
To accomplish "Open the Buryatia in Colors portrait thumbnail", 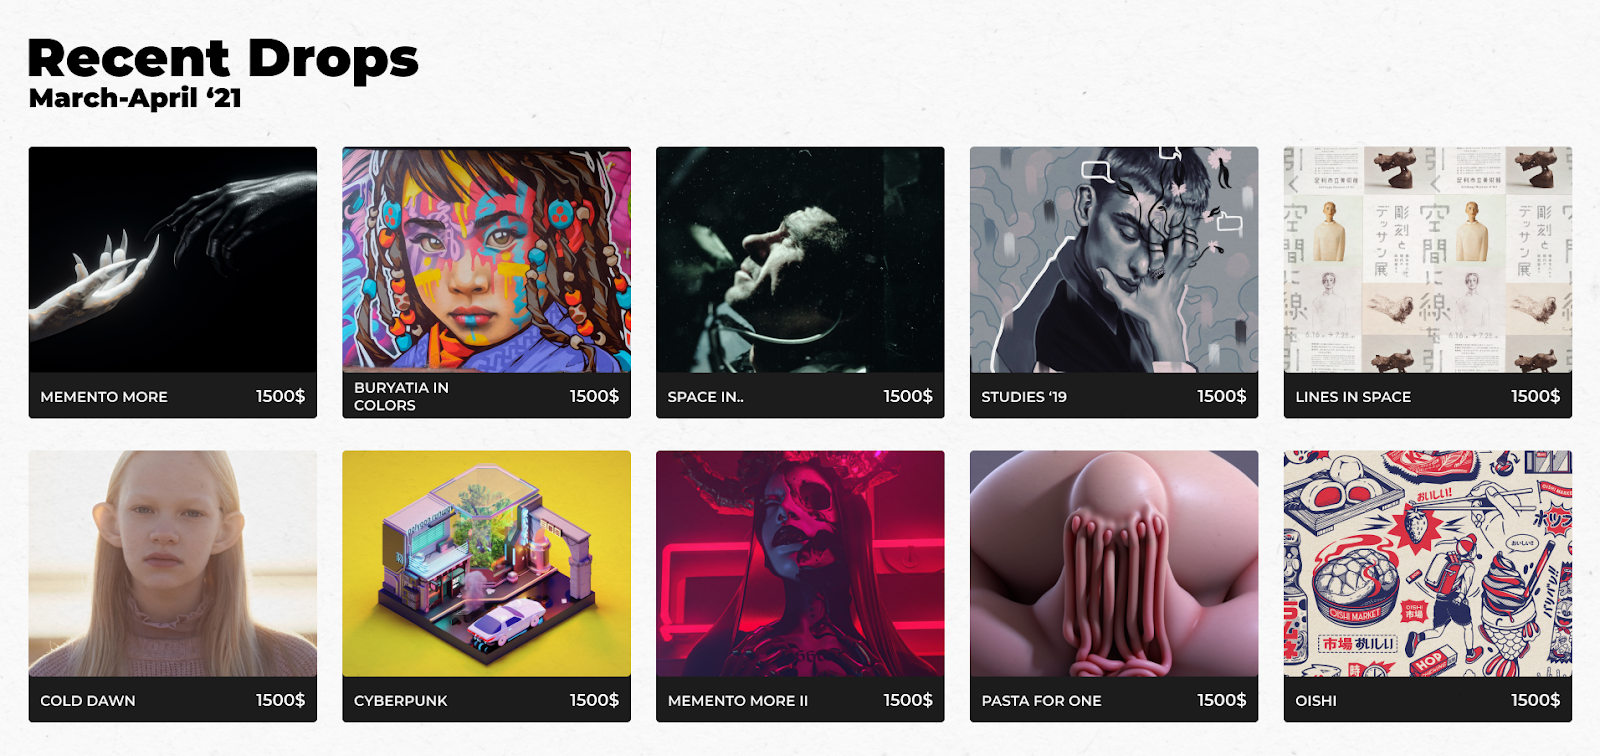I will tap(487, 260).
